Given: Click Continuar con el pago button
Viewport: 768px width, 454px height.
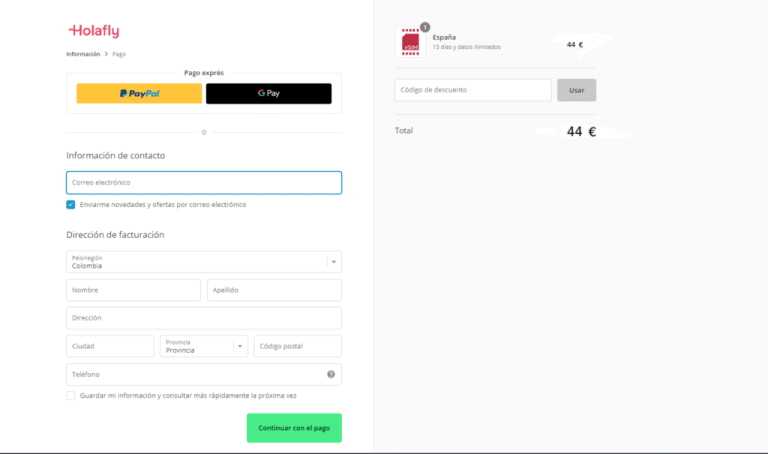Looking at the screenshot, I should click(294, 428).
